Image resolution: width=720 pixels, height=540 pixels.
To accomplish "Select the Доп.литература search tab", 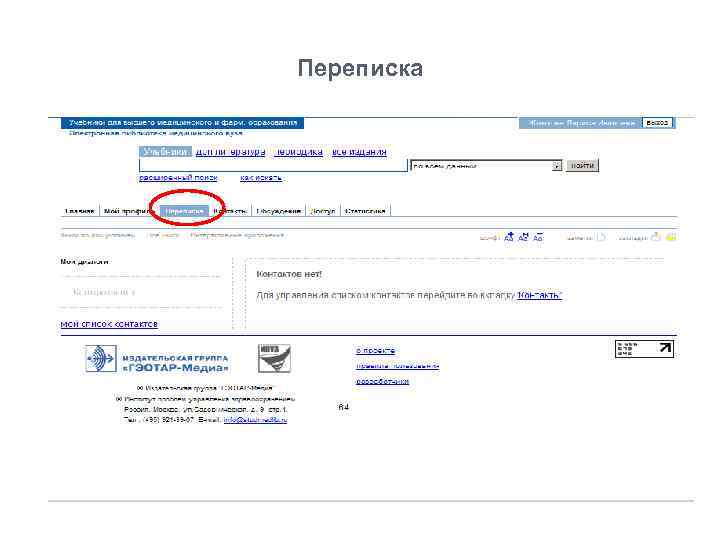I will (231, 152).
